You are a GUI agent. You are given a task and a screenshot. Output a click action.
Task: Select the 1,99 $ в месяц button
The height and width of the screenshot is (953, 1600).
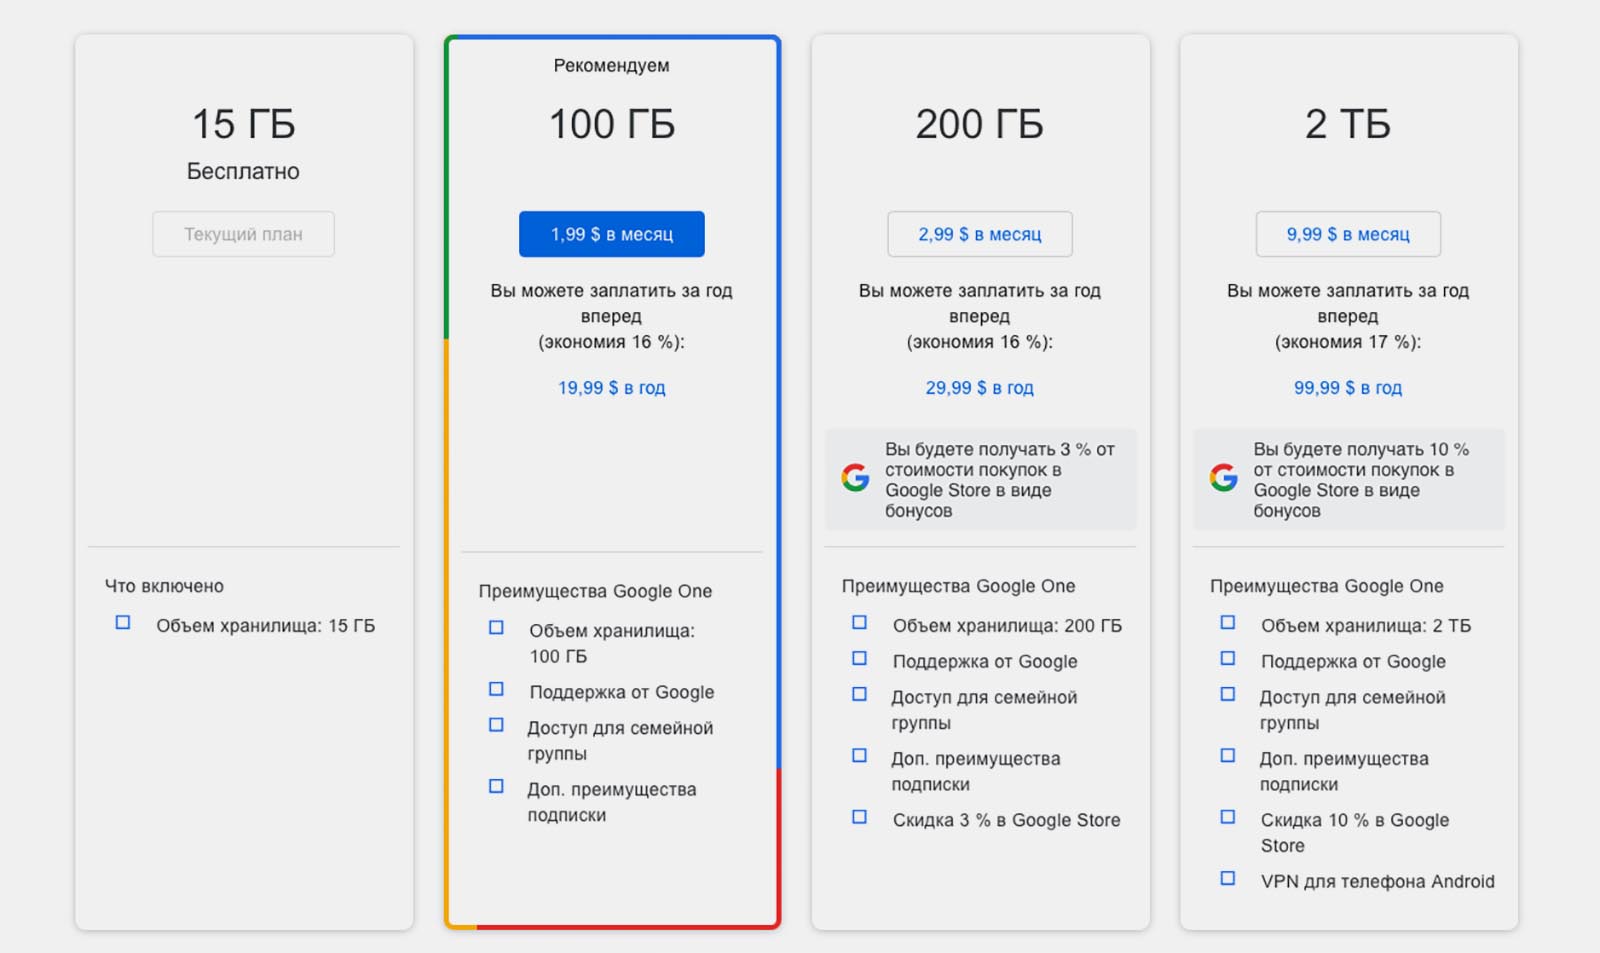point(611,234)
